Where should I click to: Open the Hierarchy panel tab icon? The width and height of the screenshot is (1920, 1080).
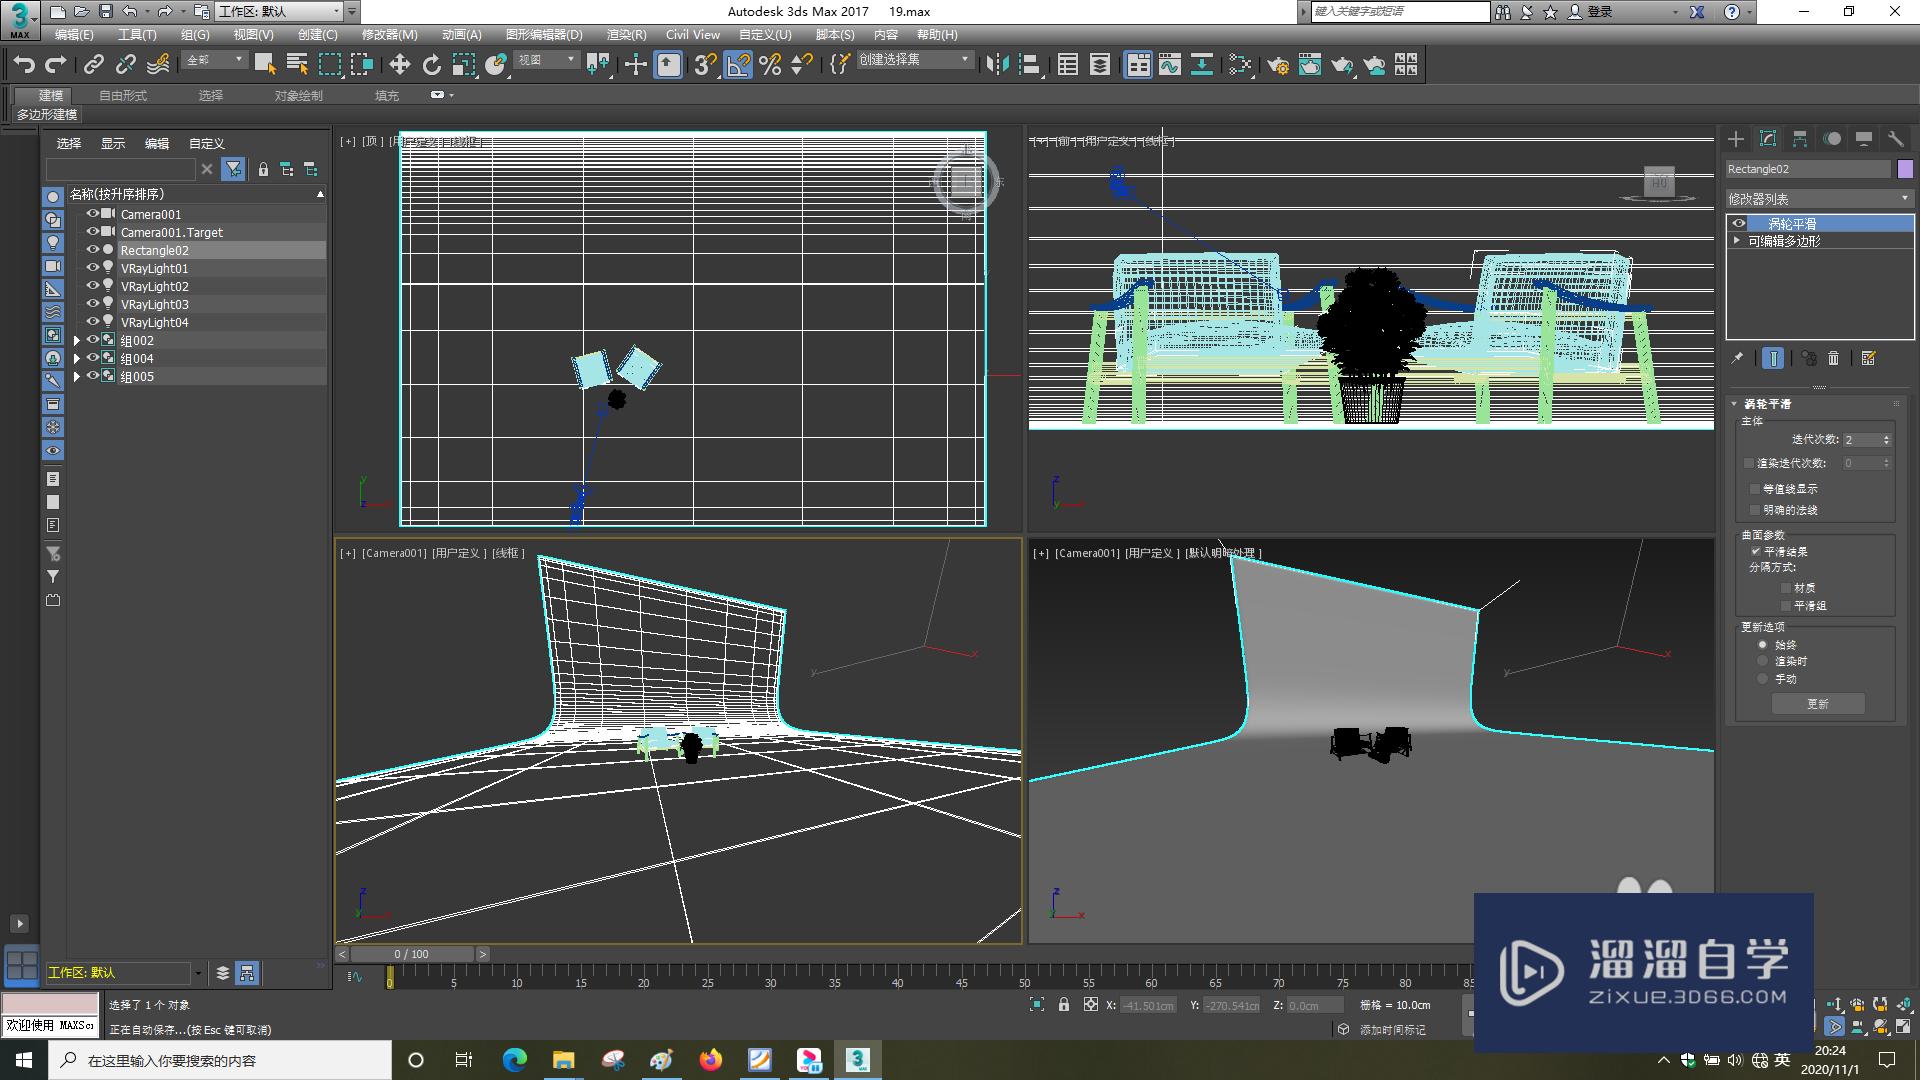click(x=1800, y=139)
